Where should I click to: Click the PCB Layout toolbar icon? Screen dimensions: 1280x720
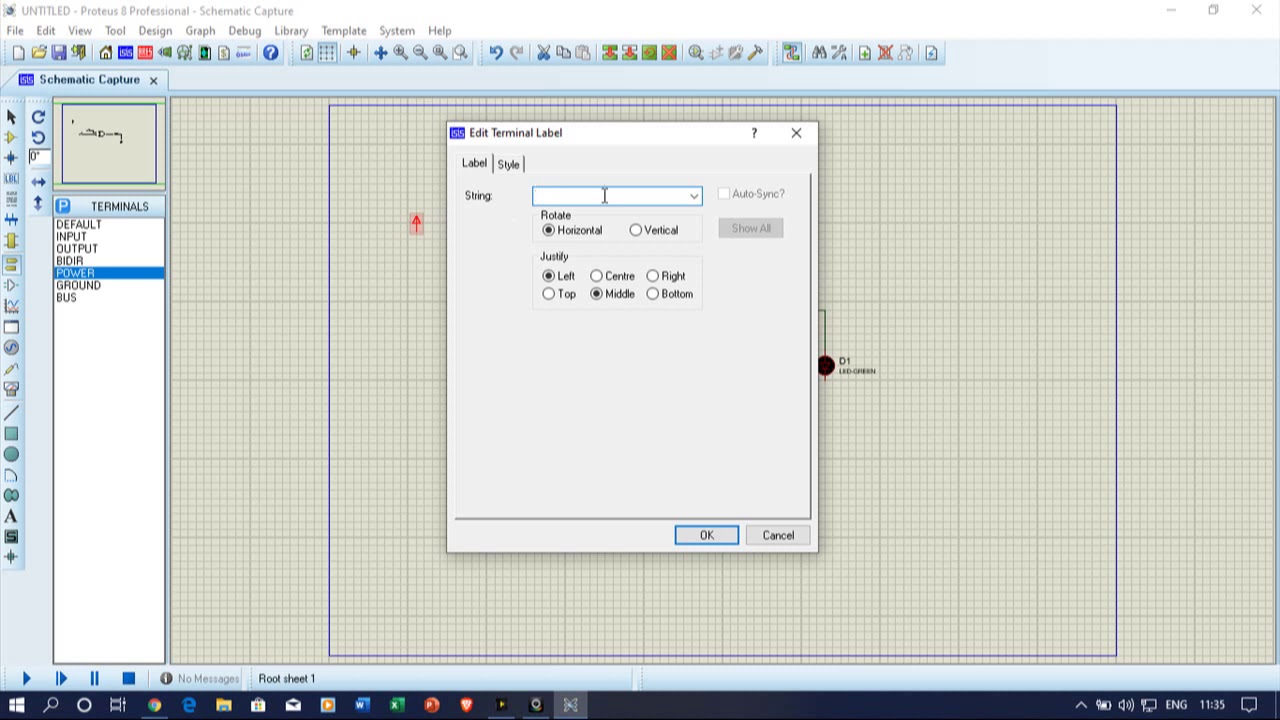[145, 53]
